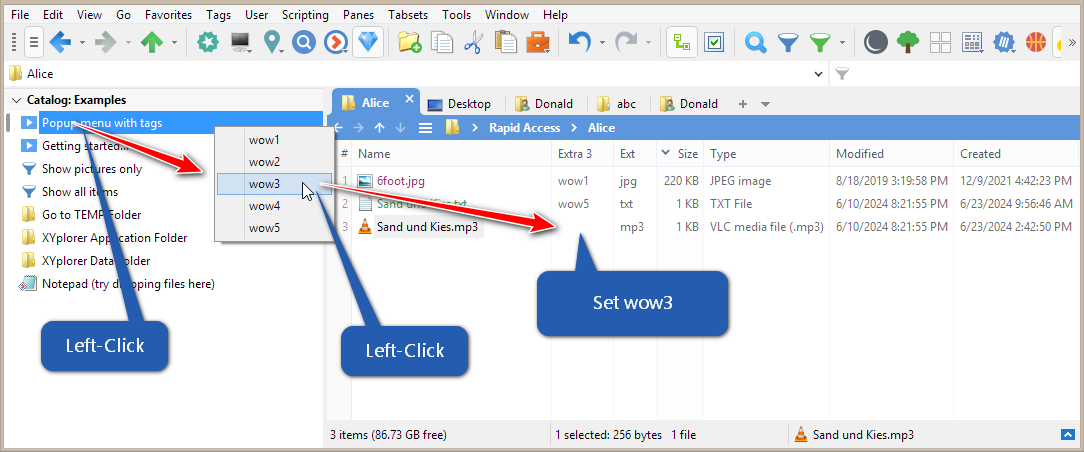Image resolution: width=1084 pixels, height=452 pixels.
Task: Click blue arrow button in status bar
Action: pos(1066,434)
